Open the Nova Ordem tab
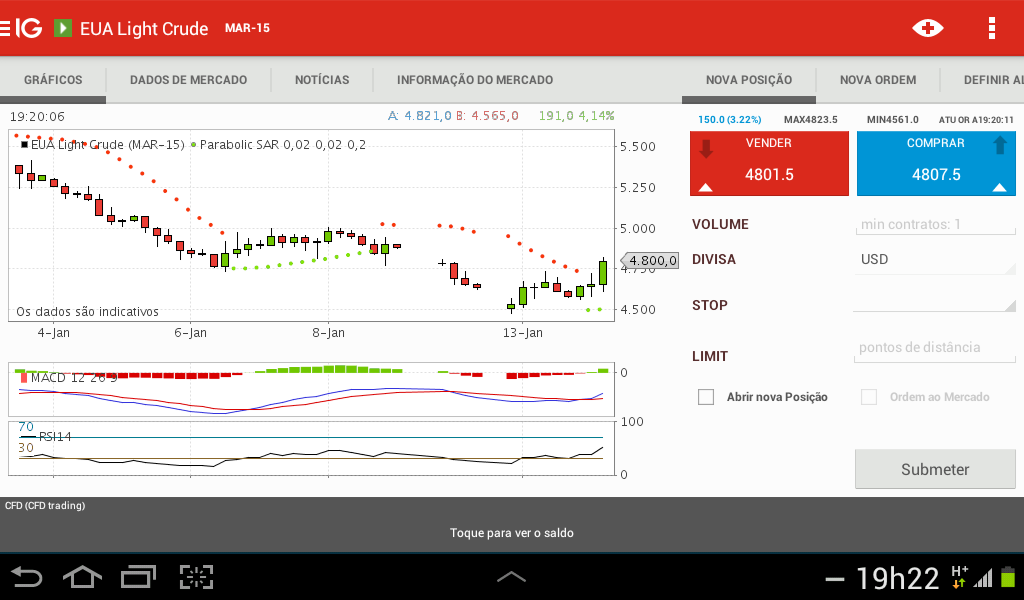 tap(877, 80)
